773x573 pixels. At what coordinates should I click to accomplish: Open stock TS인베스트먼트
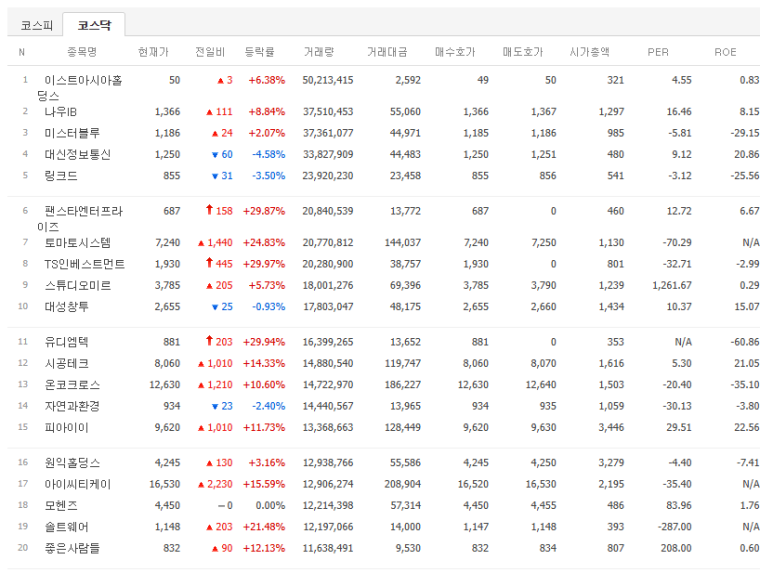click(x=84, y=264)
